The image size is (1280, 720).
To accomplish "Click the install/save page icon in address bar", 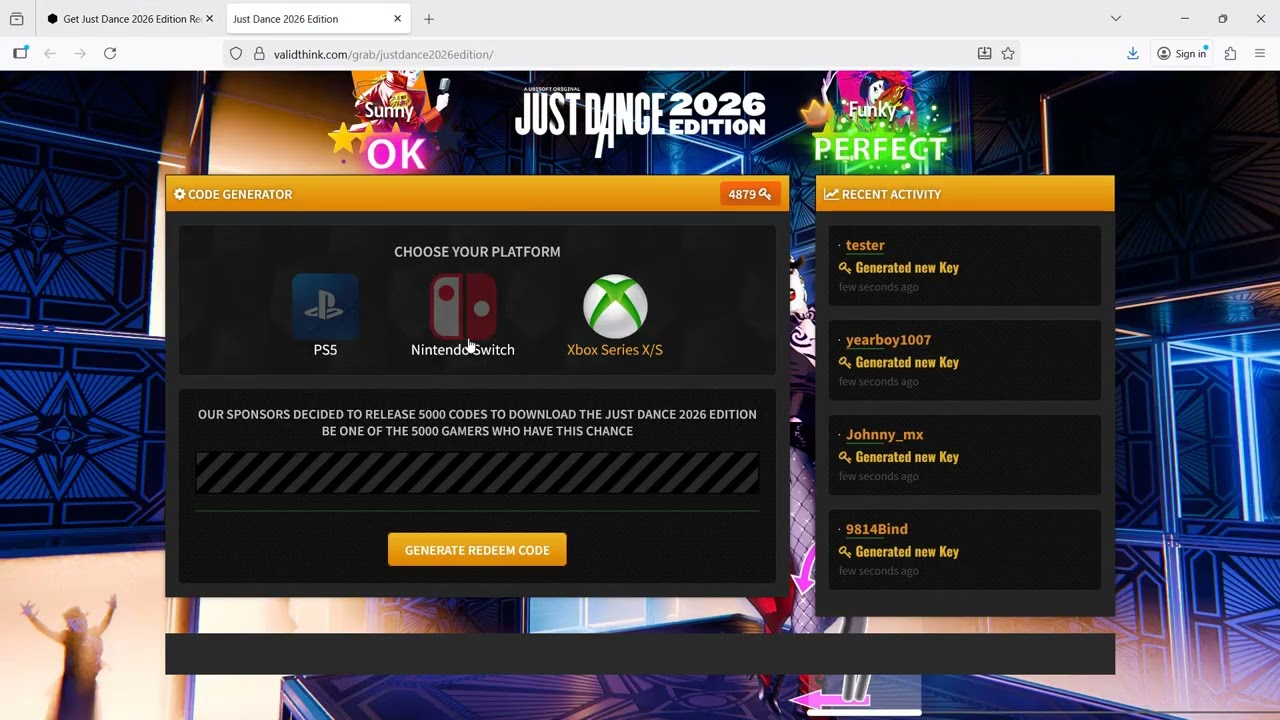I will 984,54.
